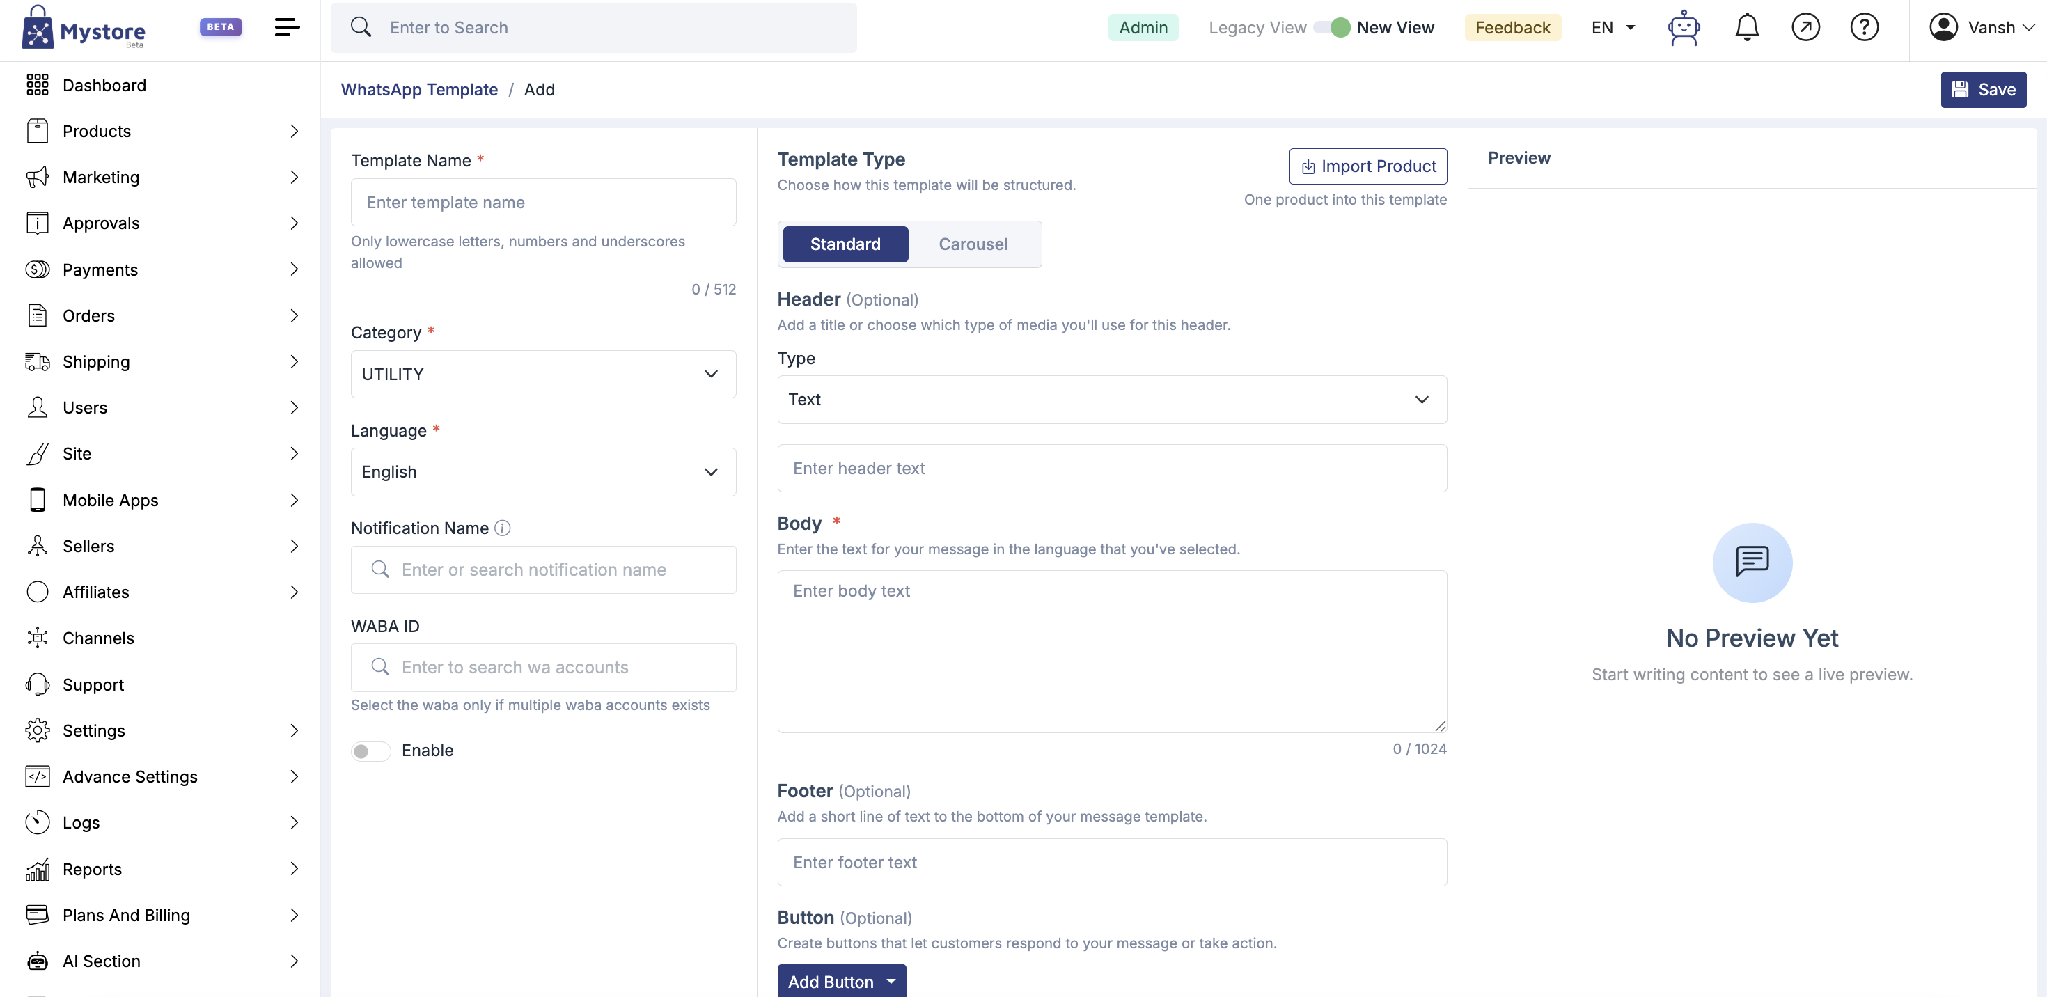Screen dimensions: 2047x997
Task: Click the Channels network icon
Action: (x=38, y=638)
